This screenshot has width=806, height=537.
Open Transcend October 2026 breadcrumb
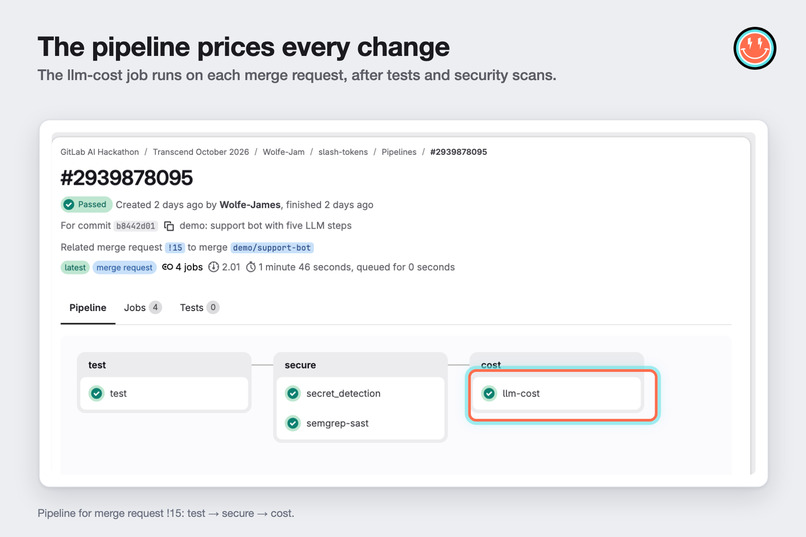pyautogui.click(x=201, y=152)
